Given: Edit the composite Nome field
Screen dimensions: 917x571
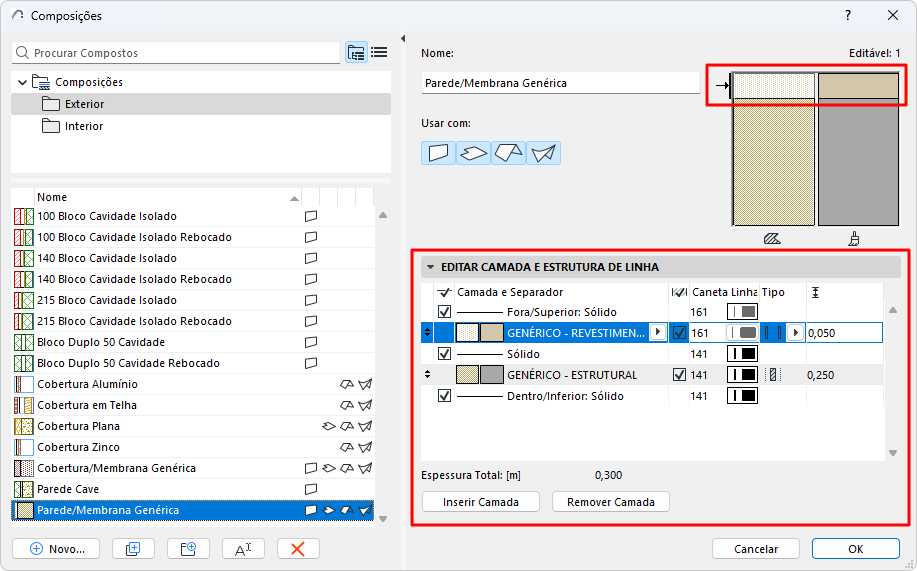Looking at the screenshot, I should (x=560, y=83).
